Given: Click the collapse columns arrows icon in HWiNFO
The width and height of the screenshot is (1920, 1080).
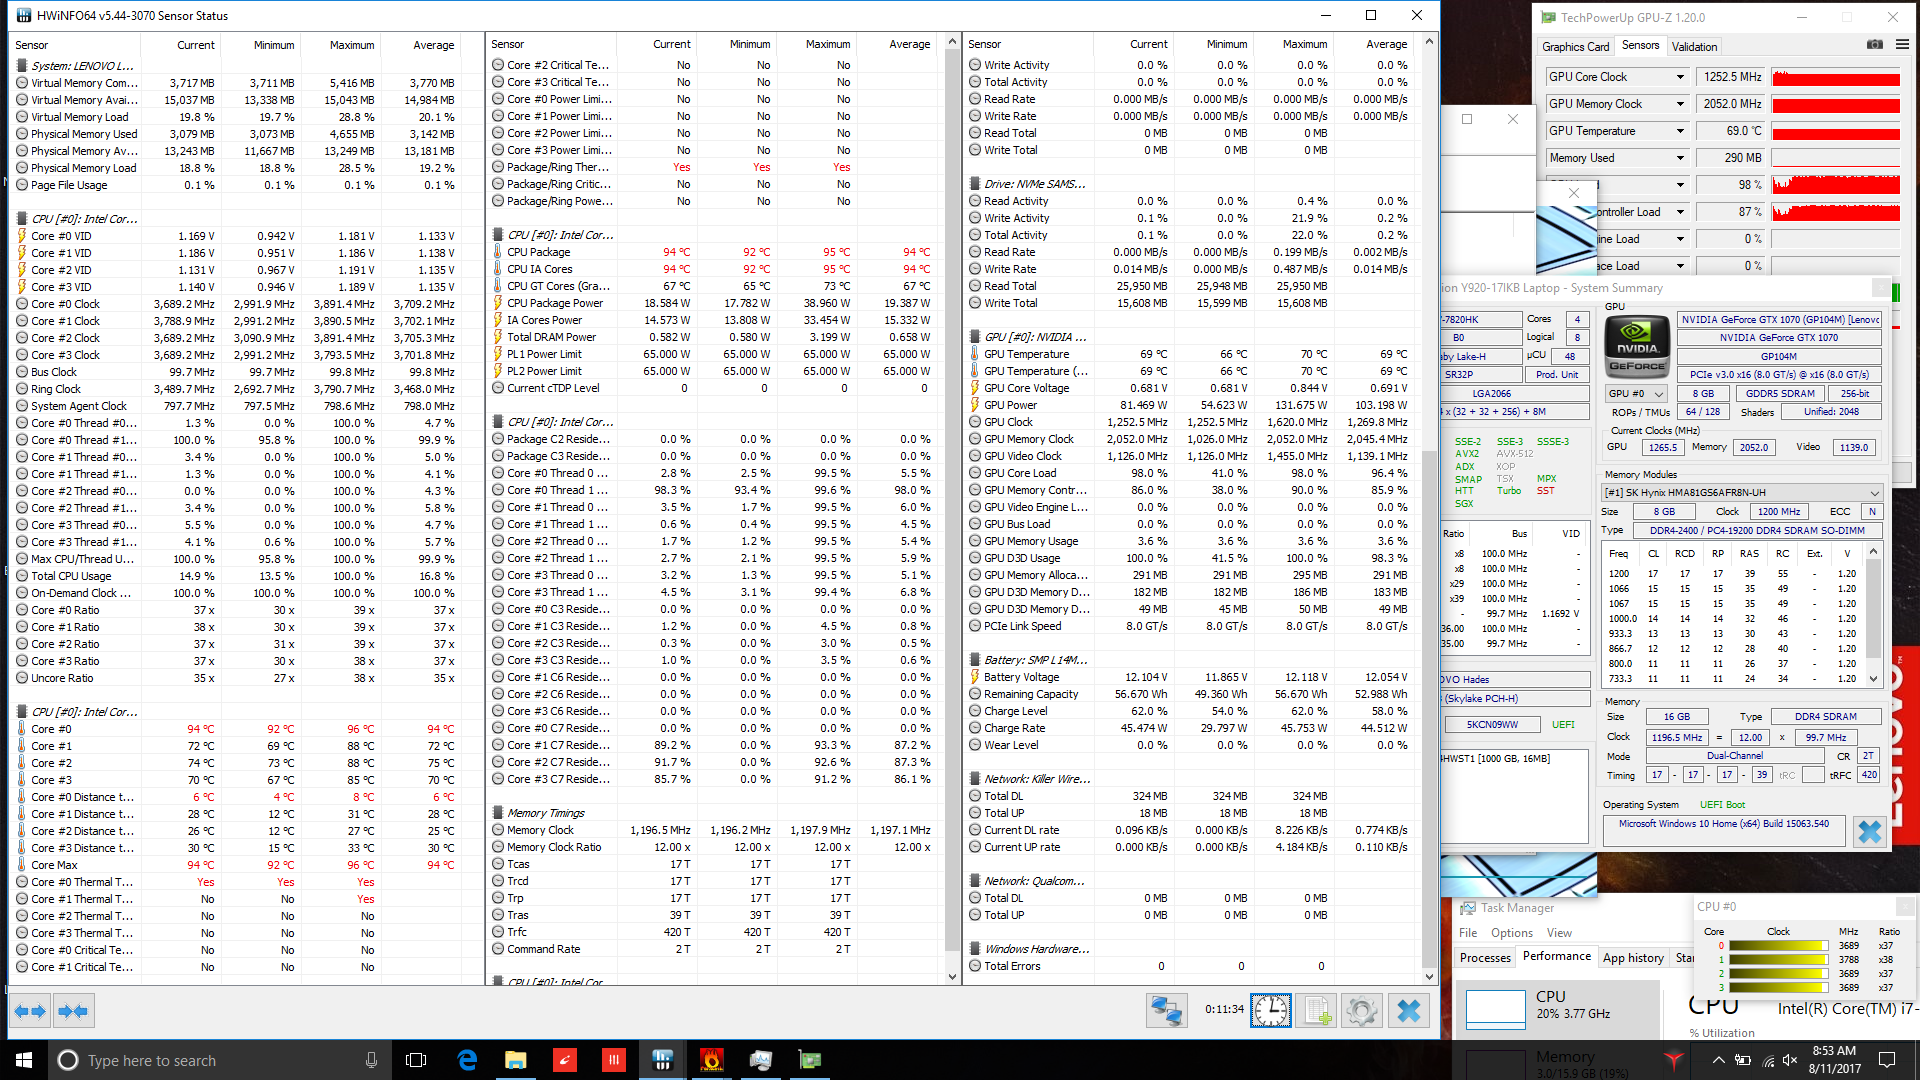Looking at the screenshot, I should [x=73, y=1011].
